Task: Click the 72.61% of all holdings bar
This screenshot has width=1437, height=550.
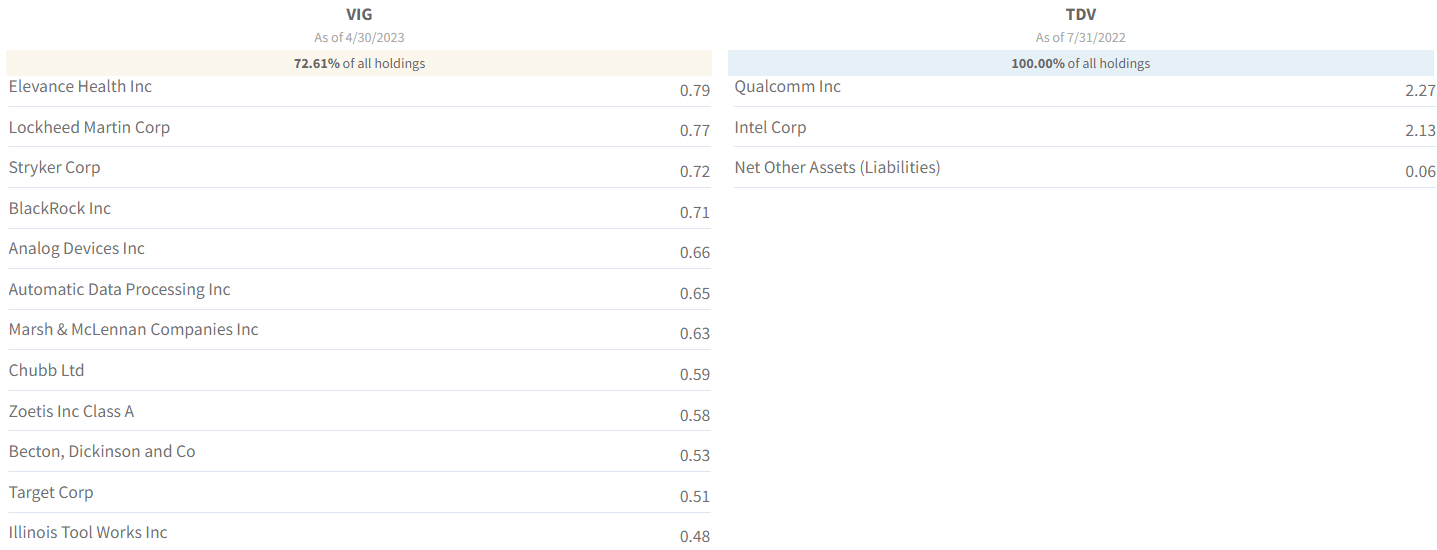Action: [359, 63]
